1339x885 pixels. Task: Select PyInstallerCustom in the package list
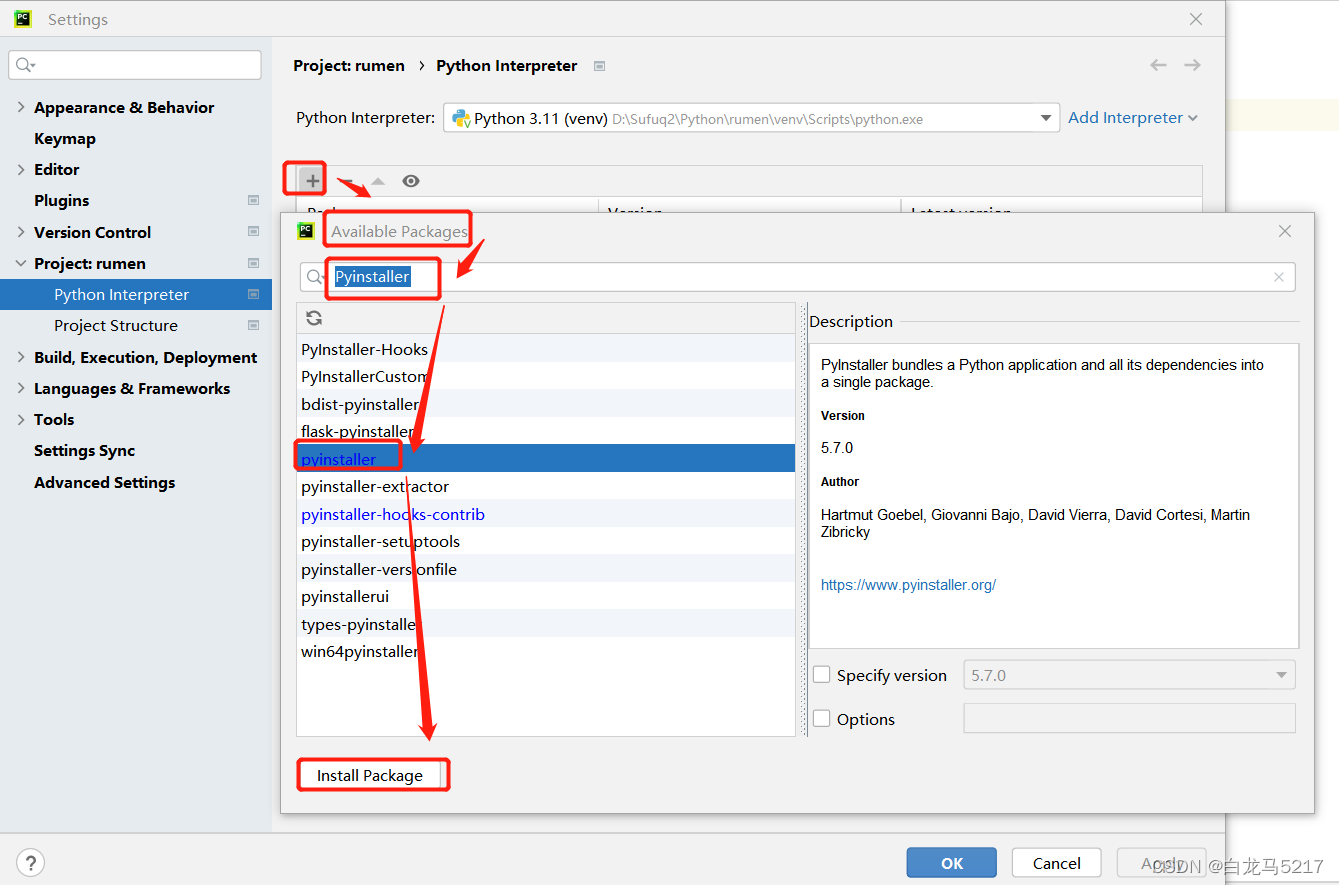(546, 377)
